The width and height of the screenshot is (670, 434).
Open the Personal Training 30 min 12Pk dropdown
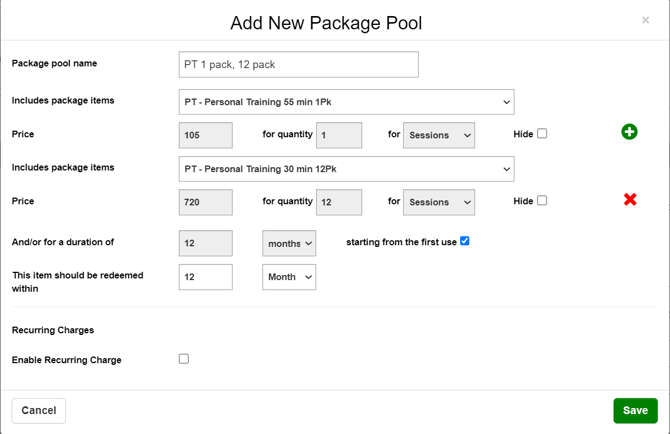pos(347,169)
